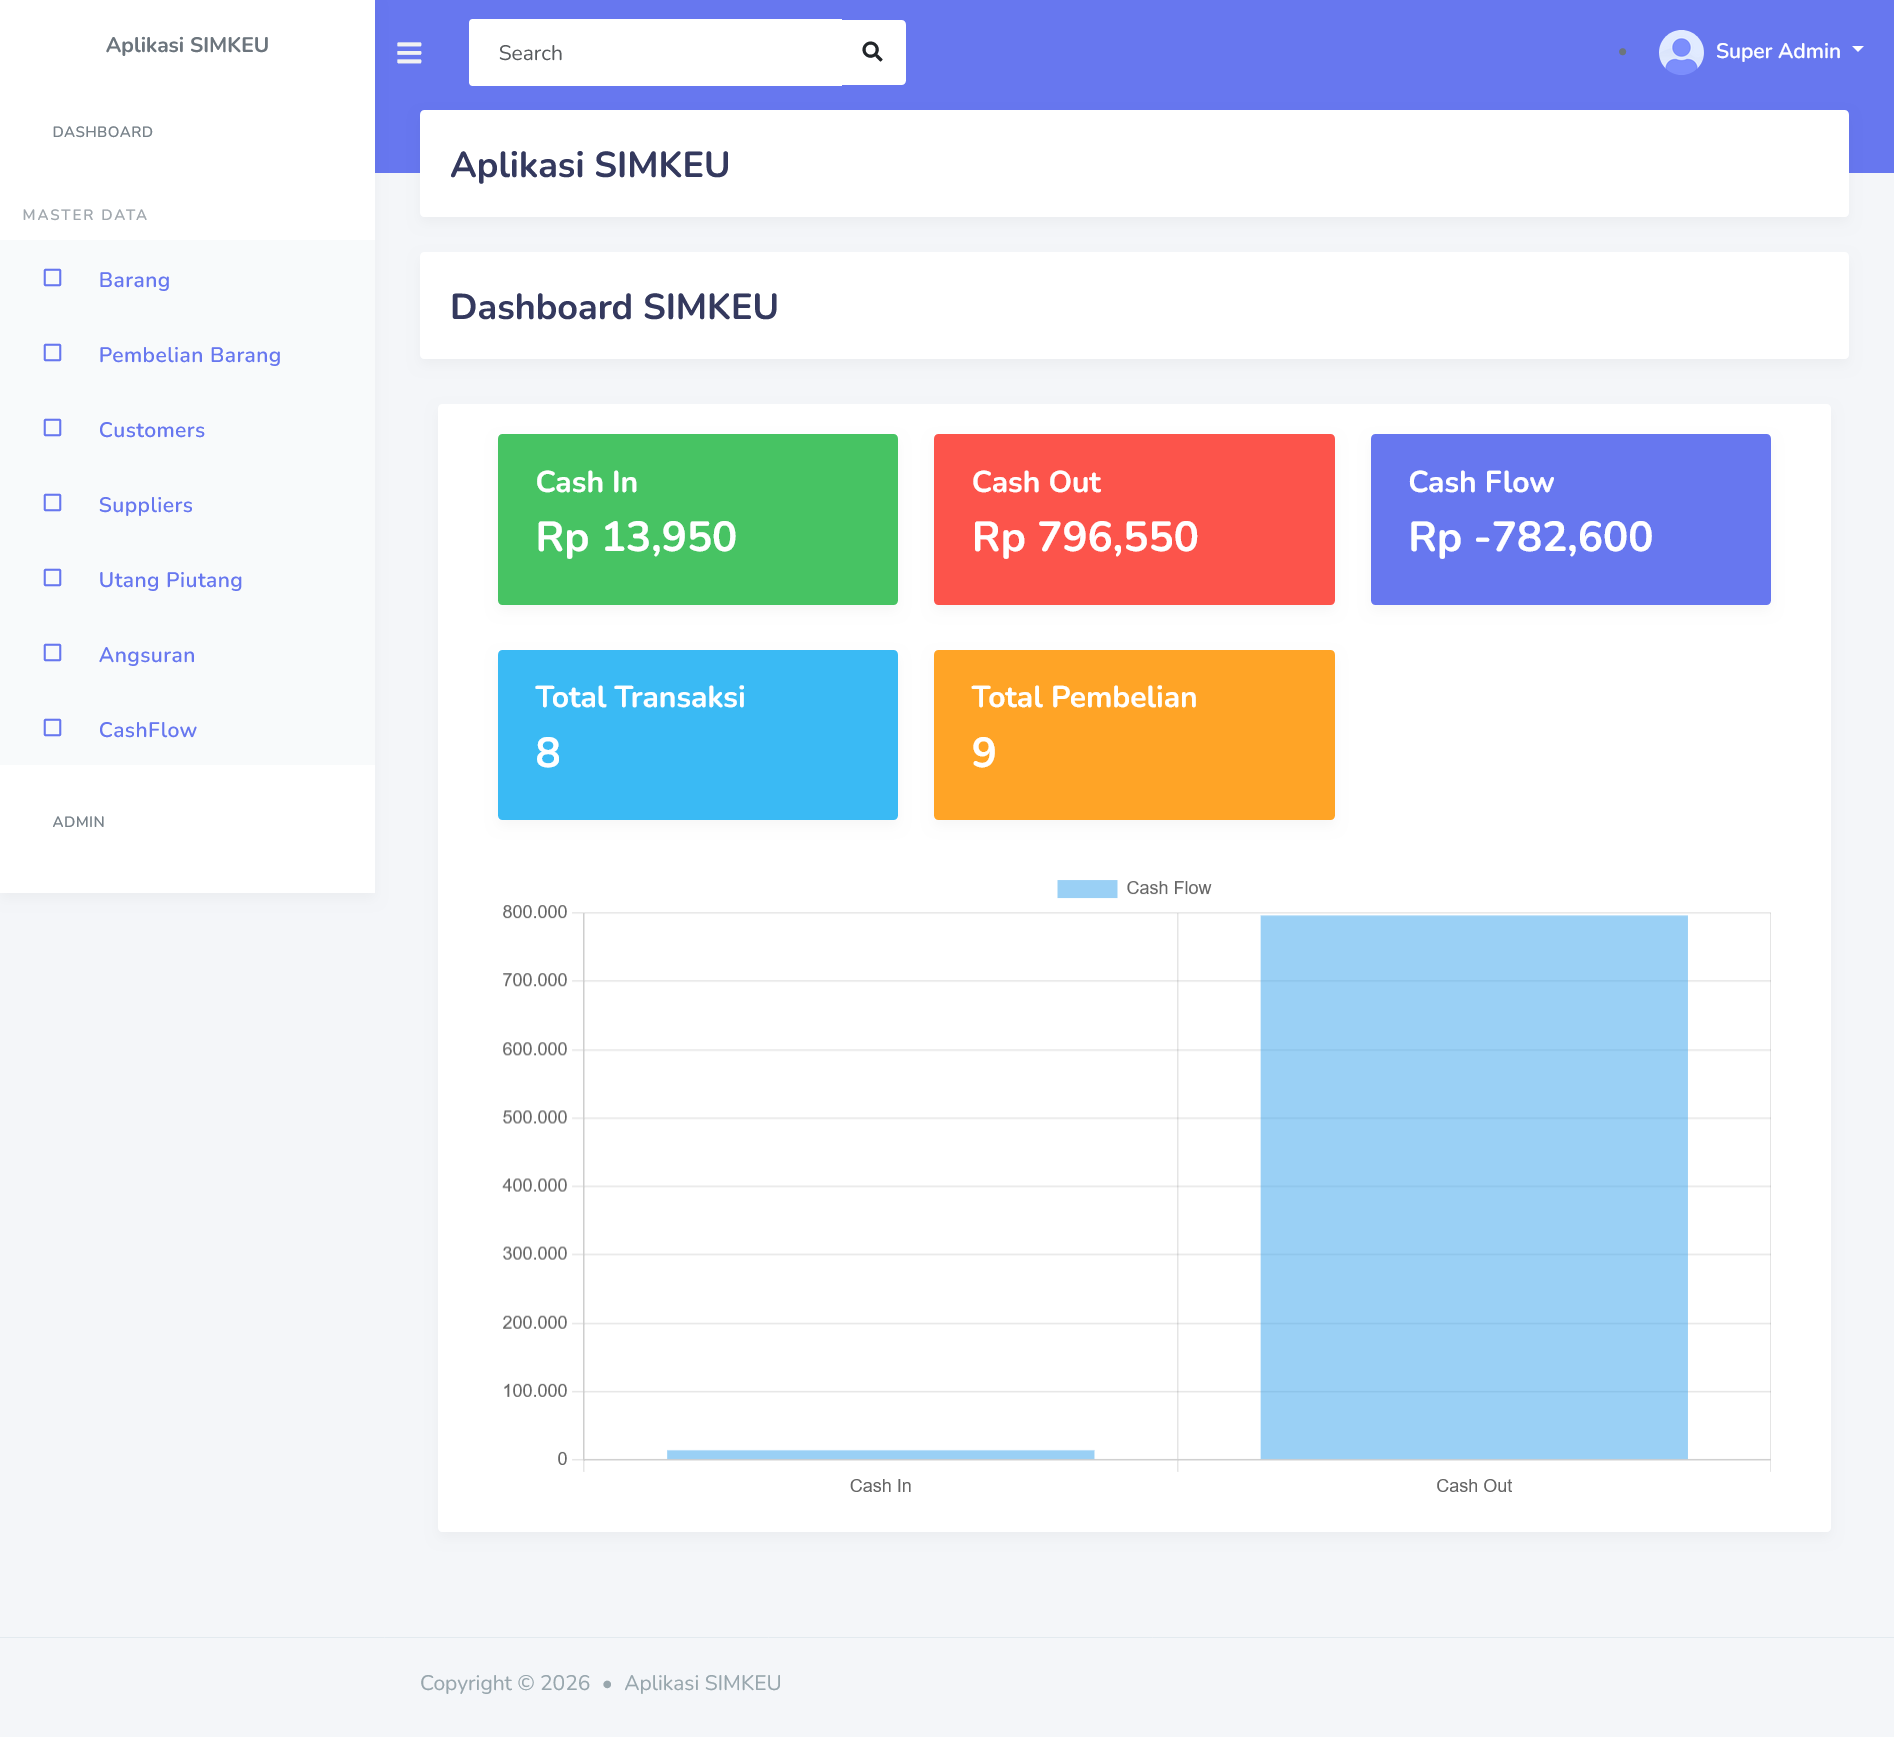Open the Admin menu item
Image resolution: width=1894 pixels, height=1737 pixels.
click(x=78, y=822)
